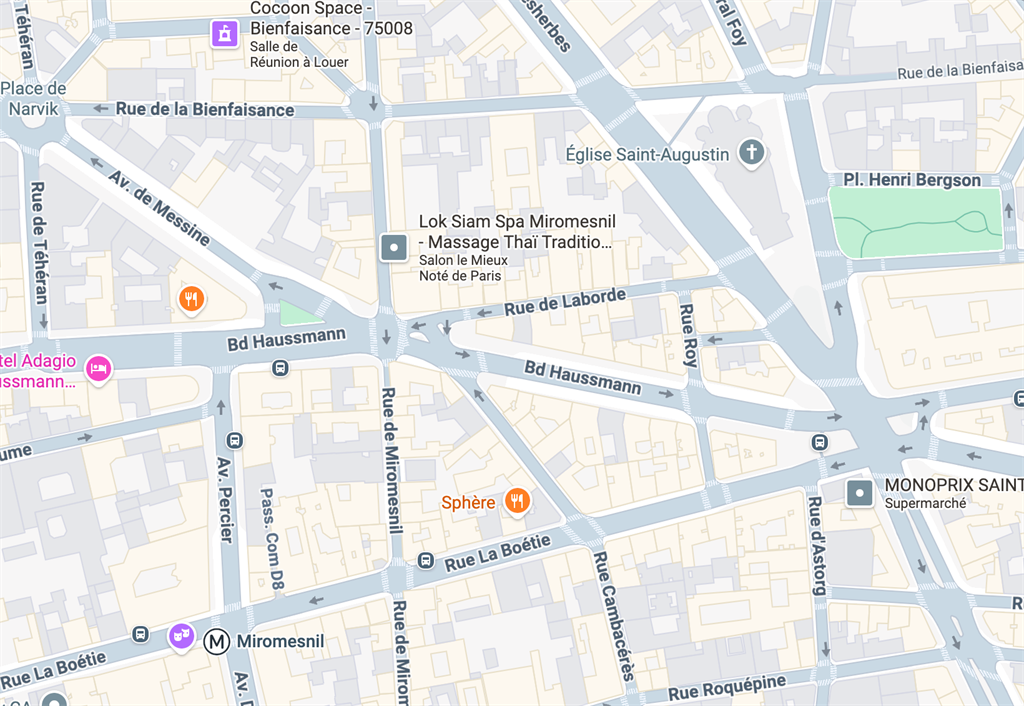Click the Église Saint-Augustin text label
The width and height of the screenshot is (1024, 706).
pos(647,155)
